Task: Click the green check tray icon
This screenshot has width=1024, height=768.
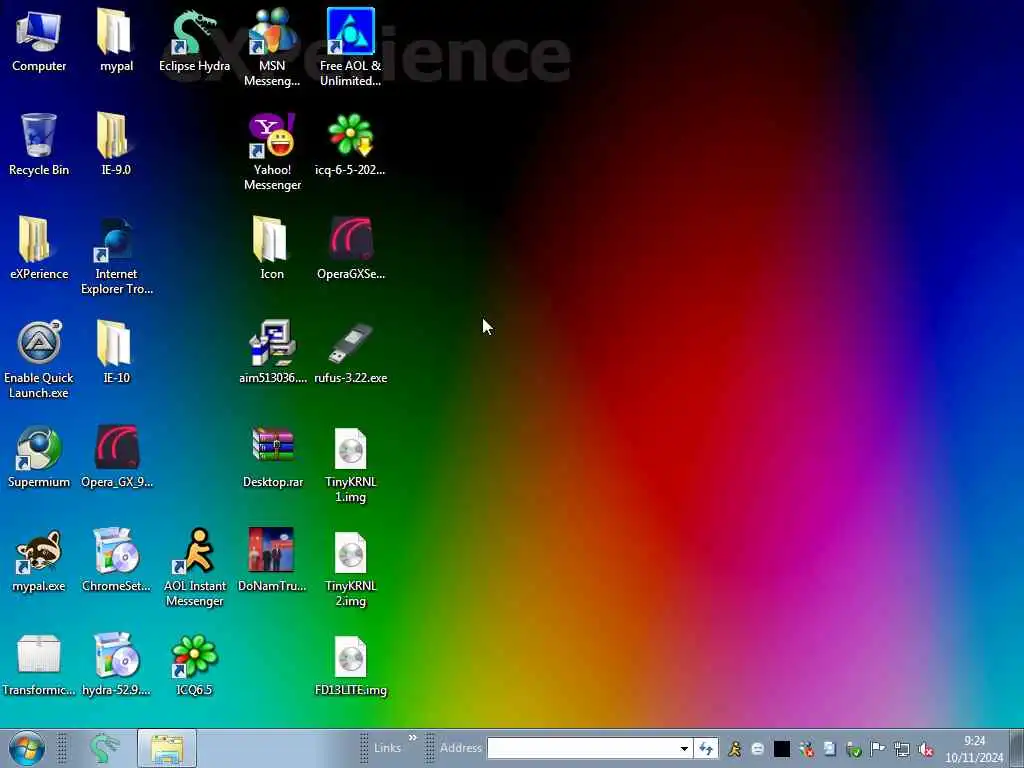Action: pyautogui.click(x=854, y=749)
